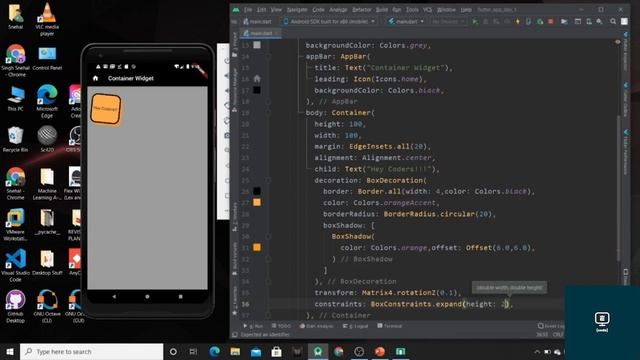Open the Dart Analysis tool window

tap(317, 326)
